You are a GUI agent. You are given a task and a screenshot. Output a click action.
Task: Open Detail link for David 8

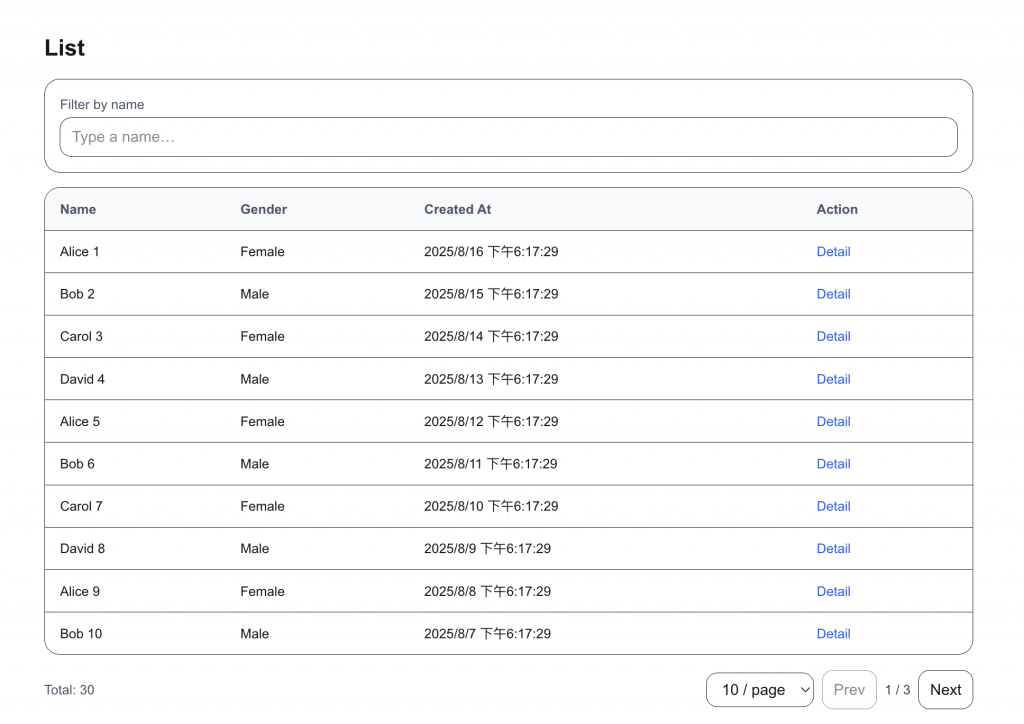[833, 548]
